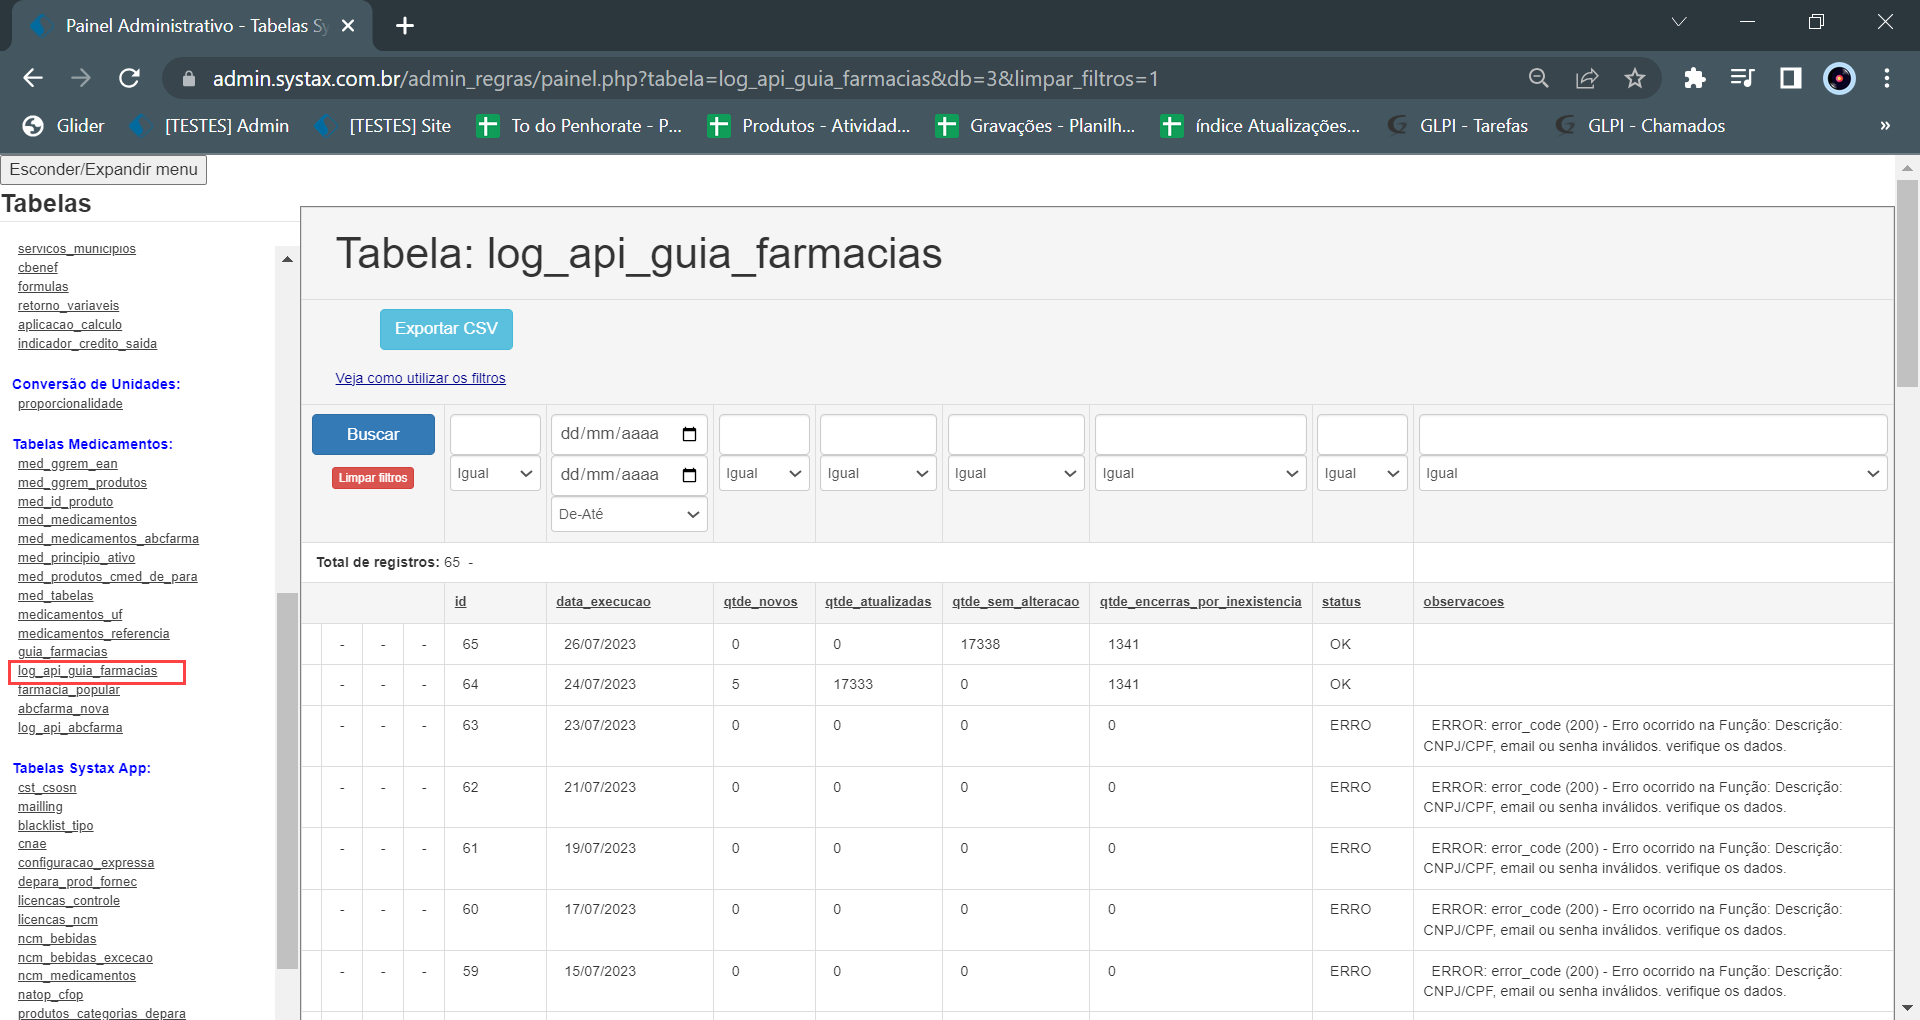Open the GLPI - Chamados bookmark
1920x1020 pixels.
1641,126
